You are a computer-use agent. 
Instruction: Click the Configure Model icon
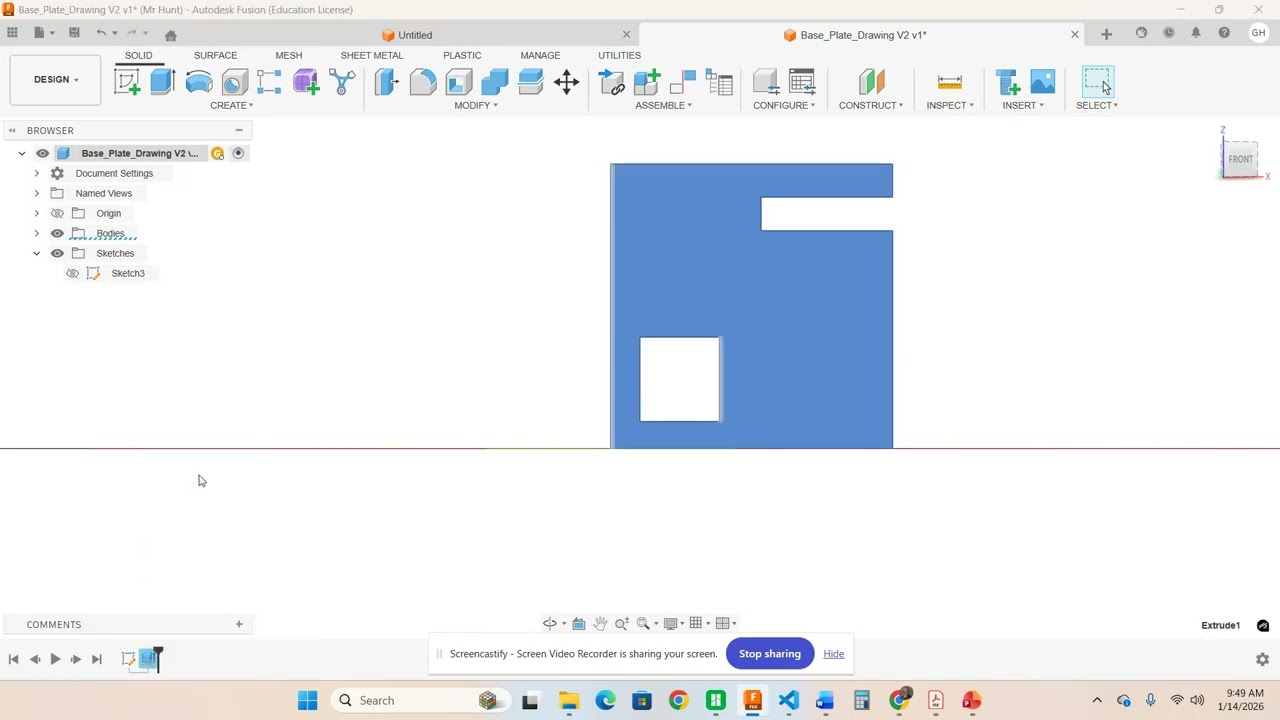766,82
